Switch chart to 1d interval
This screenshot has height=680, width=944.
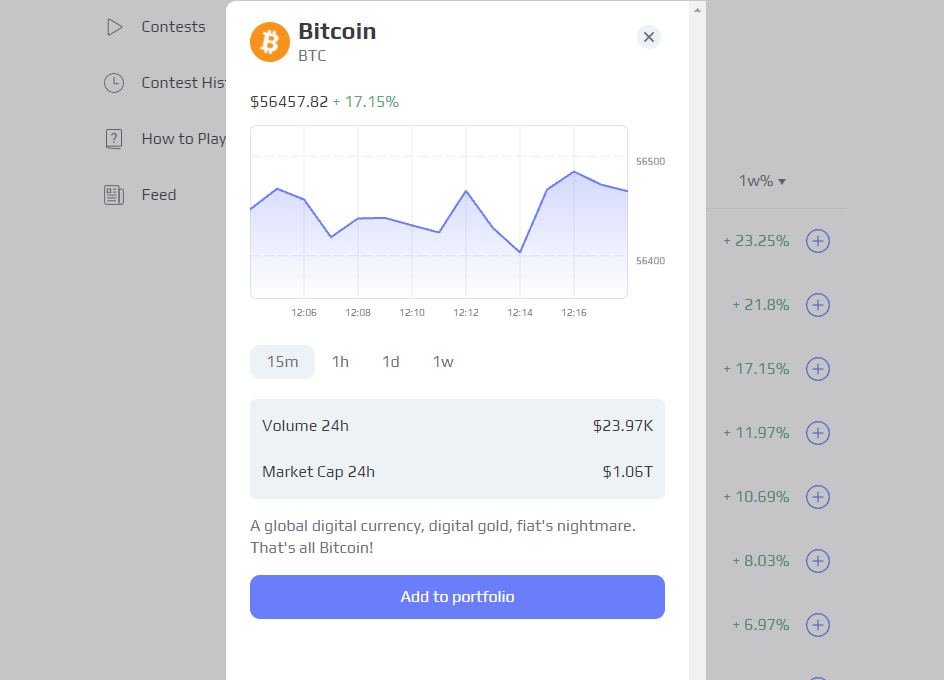point(391,362)
